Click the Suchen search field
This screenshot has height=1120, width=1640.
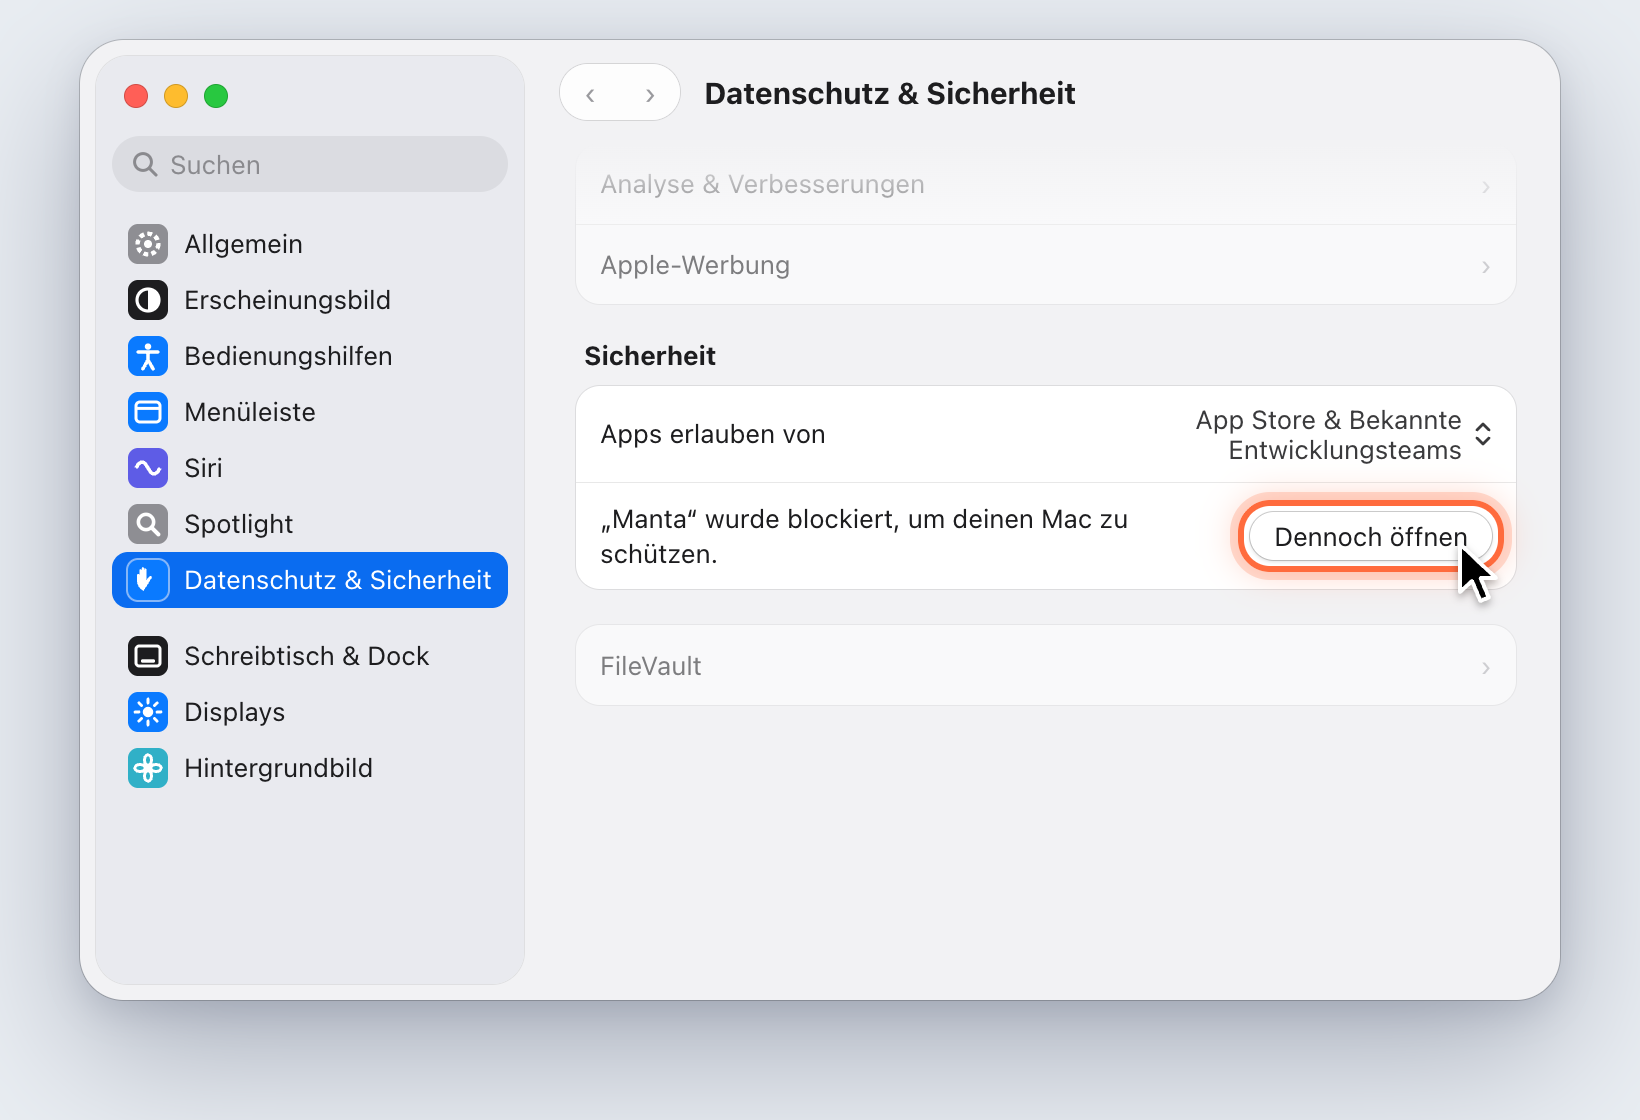[310, 164]
